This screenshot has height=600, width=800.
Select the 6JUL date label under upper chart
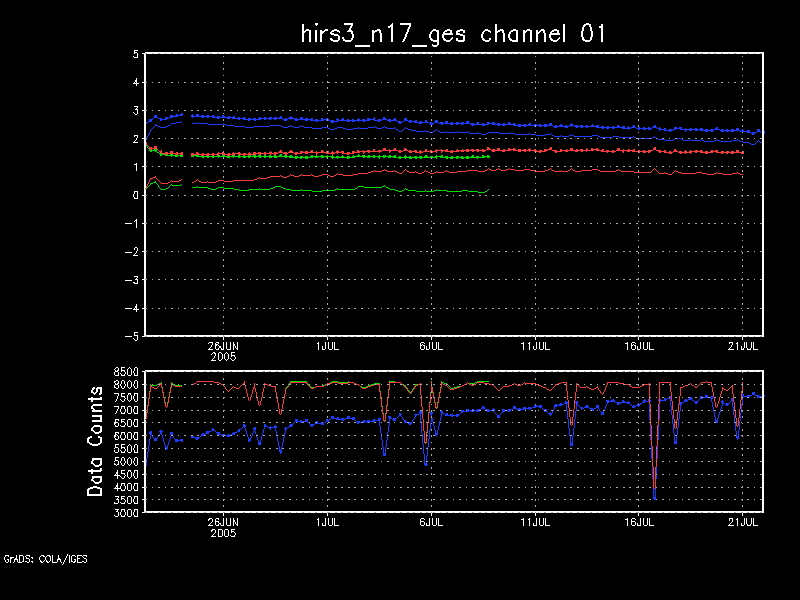(x=430, y=345)
